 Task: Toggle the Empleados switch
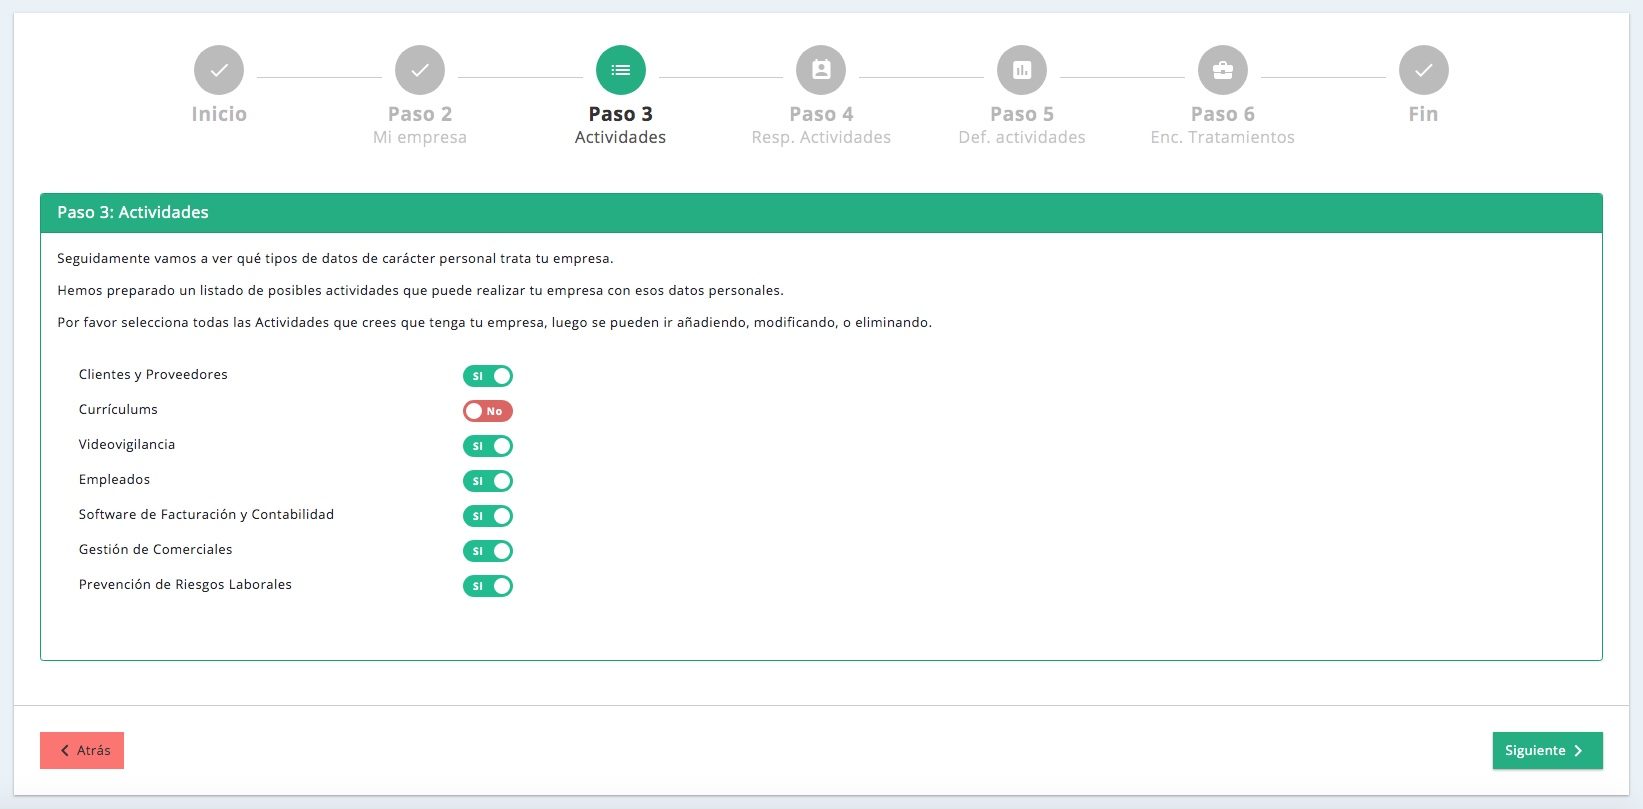(488, 481)
